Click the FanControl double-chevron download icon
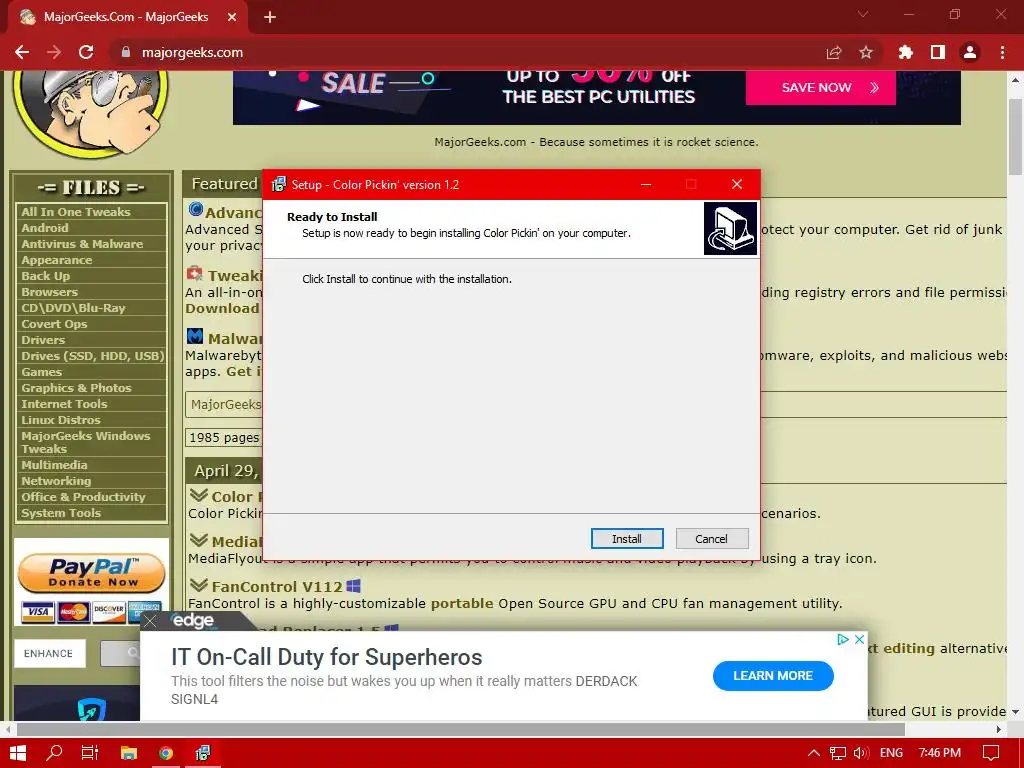Image resolution: width=1024 pixels, height=768 pixels. 199,585
